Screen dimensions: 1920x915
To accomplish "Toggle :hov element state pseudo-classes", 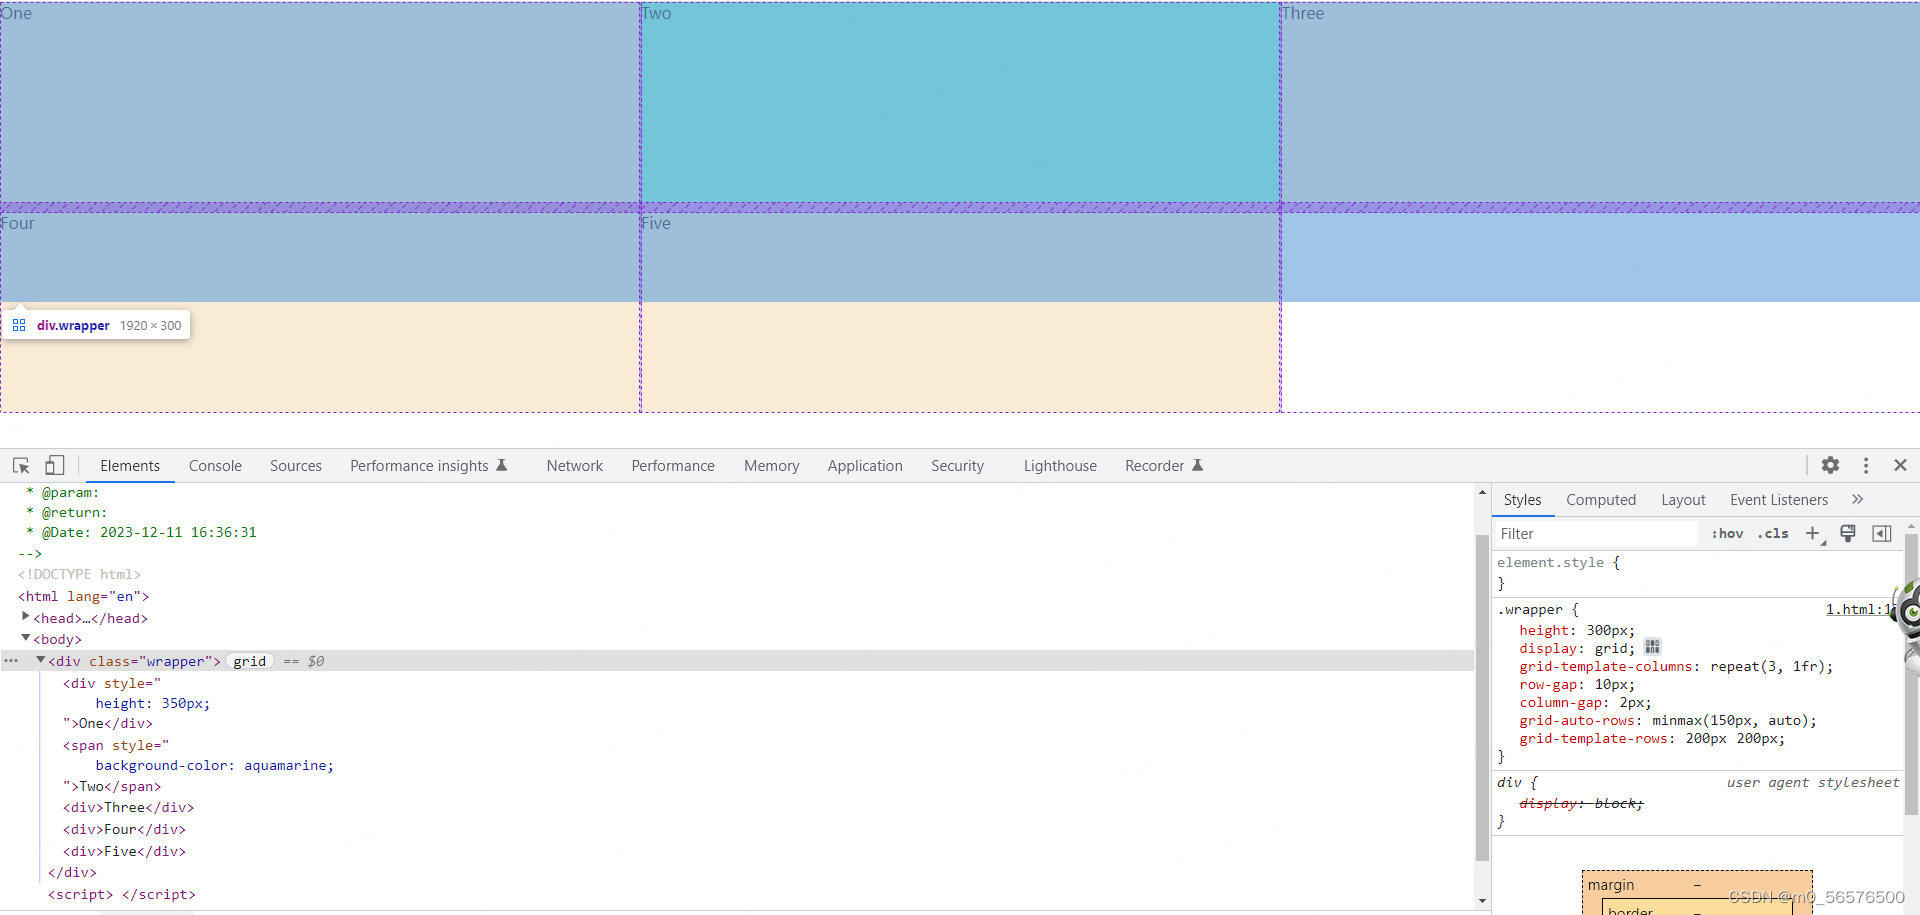I will point(1727,534).
